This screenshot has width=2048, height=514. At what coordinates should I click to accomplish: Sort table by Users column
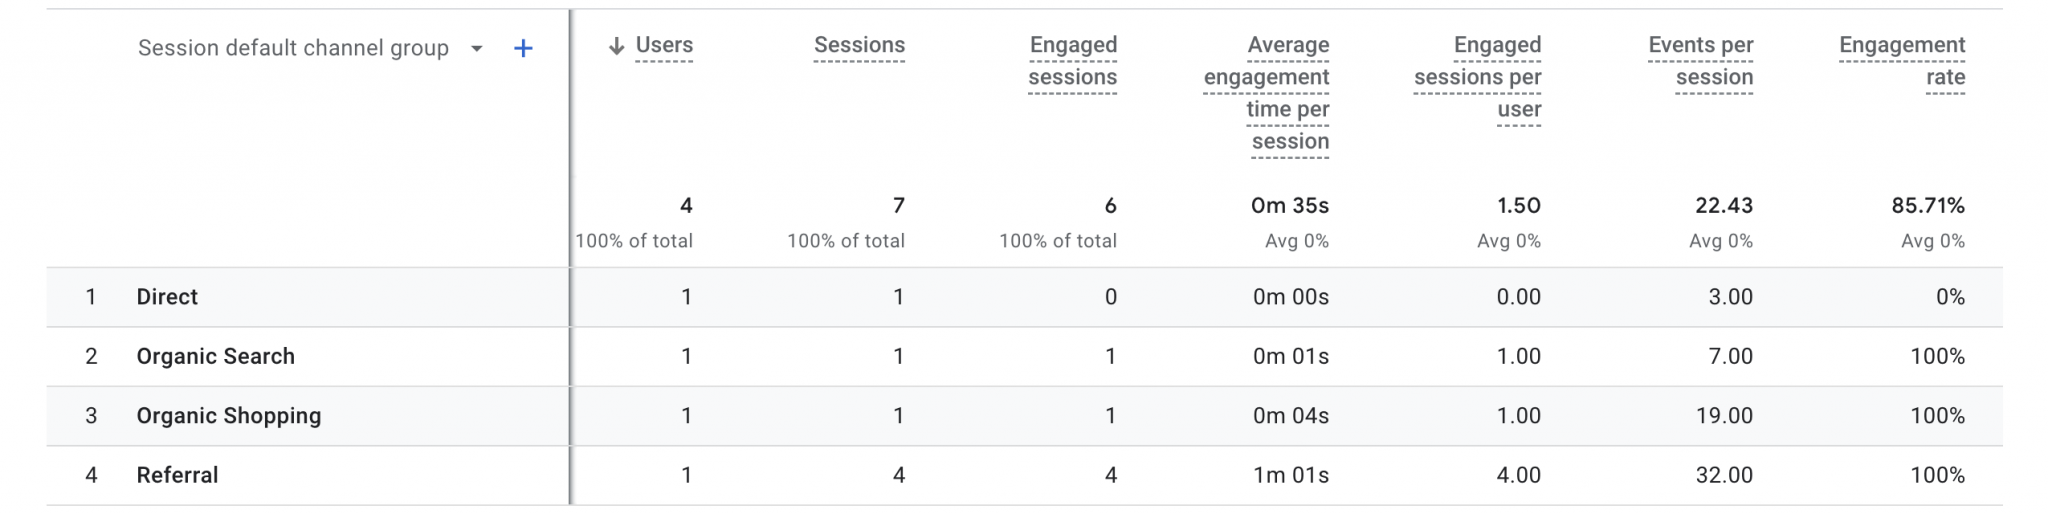tap(664, 45)
